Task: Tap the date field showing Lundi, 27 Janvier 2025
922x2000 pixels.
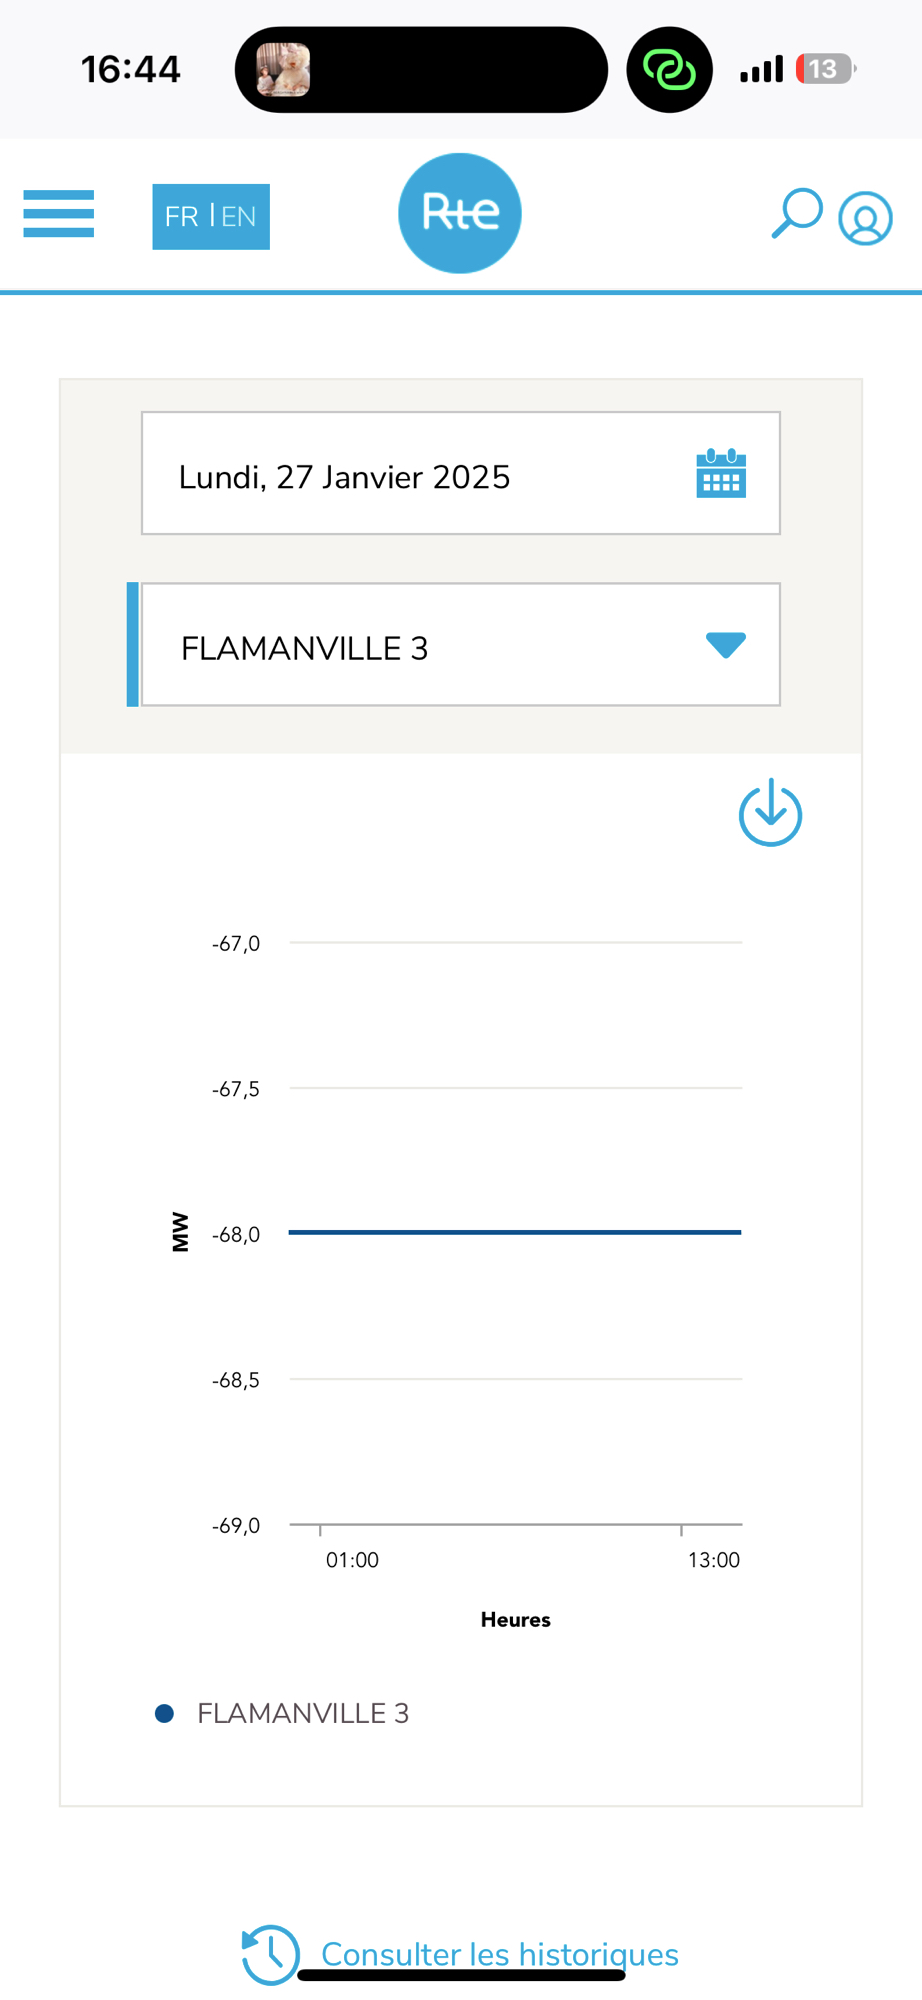Action: [x=400, y=474]
